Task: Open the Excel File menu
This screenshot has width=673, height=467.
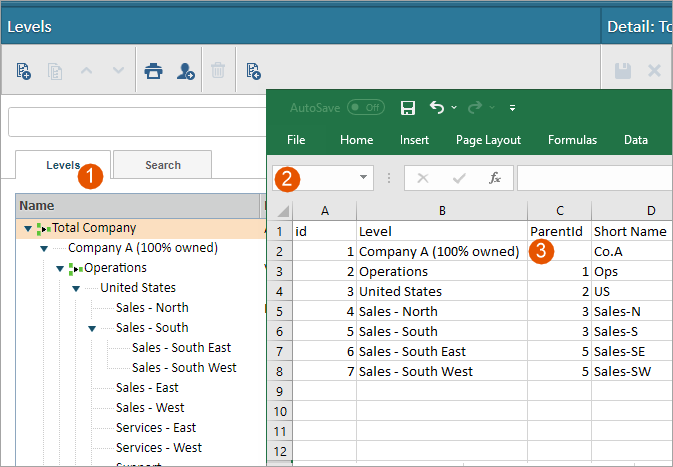Action: (x=296, y=140)
